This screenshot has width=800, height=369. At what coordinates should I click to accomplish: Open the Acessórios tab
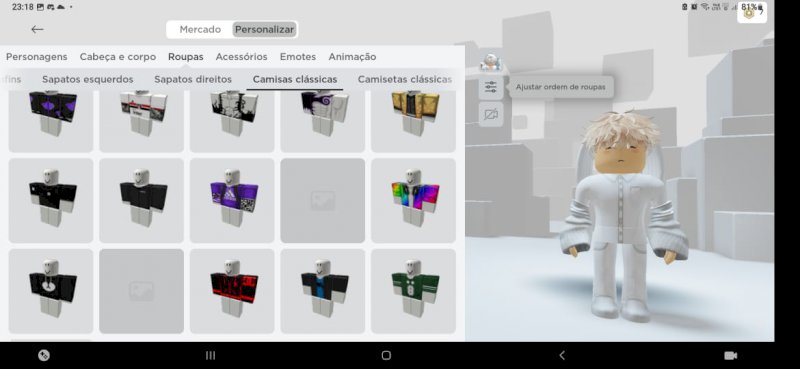coord(241,57)
